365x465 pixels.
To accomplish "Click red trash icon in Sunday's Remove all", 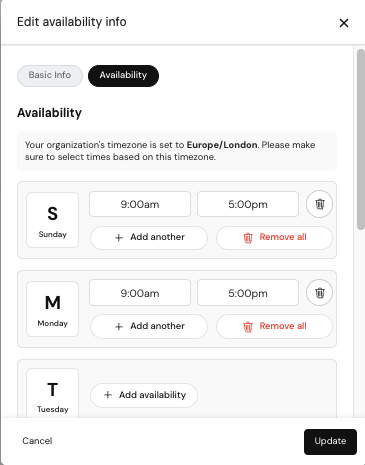I will (248, 238).
